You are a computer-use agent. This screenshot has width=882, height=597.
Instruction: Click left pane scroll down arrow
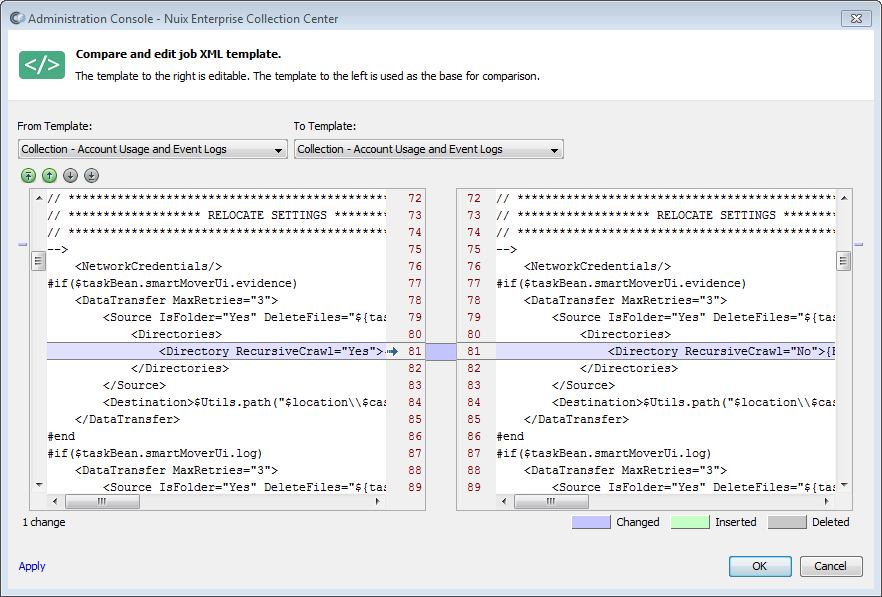[x=38, y=484]
